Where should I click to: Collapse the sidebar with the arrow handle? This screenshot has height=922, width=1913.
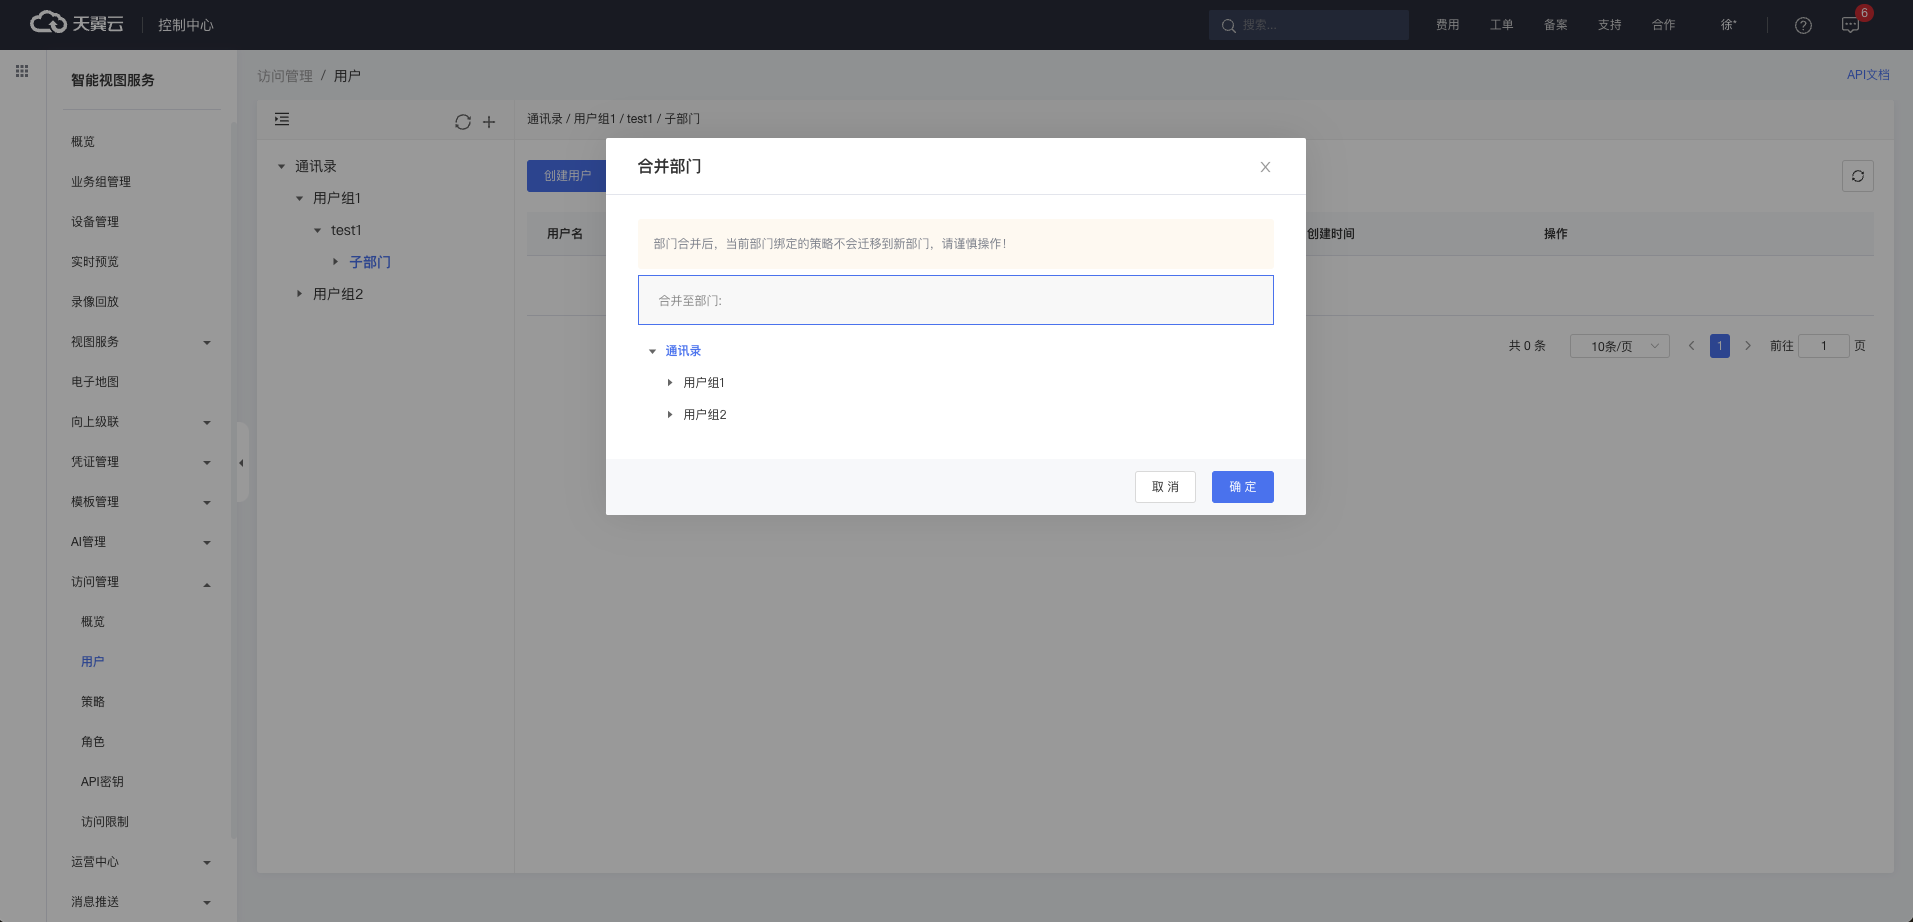241,462
